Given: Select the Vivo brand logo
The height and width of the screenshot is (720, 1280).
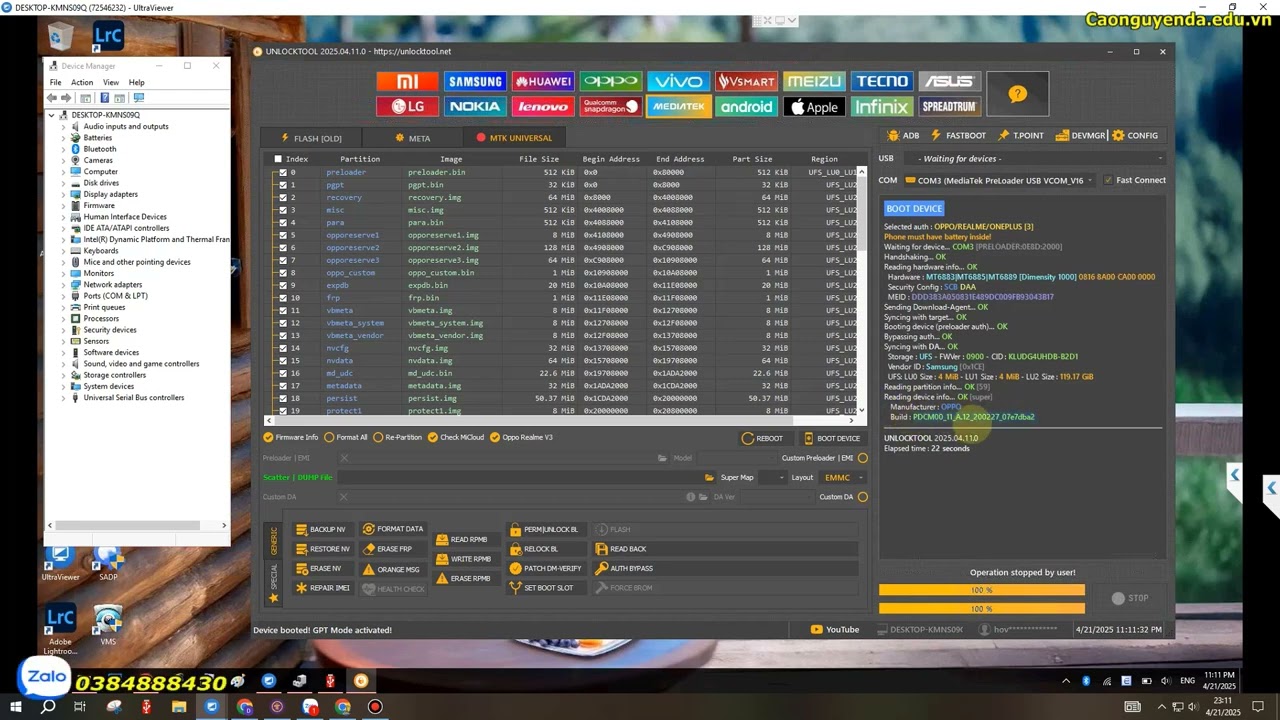Looking at the screenshot, I should (678, 81).
